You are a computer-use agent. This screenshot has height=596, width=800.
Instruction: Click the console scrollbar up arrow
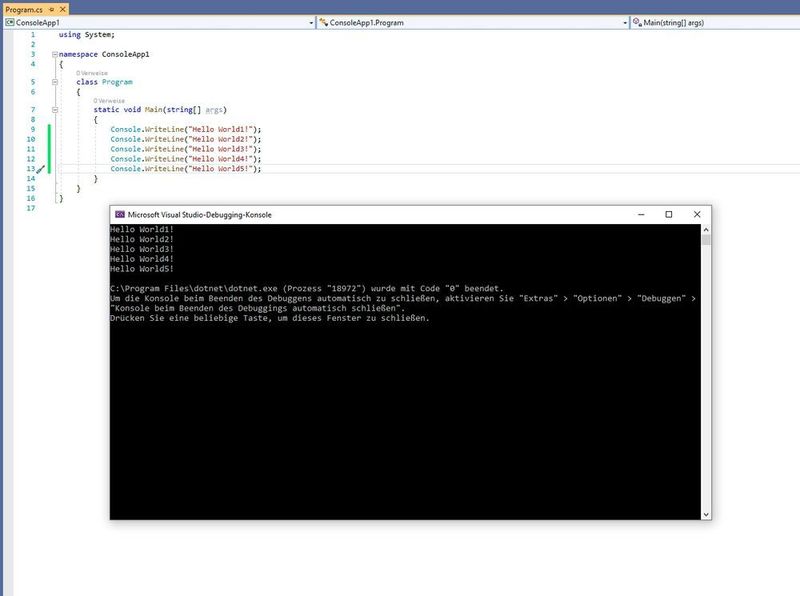click(x=706, y=230)
